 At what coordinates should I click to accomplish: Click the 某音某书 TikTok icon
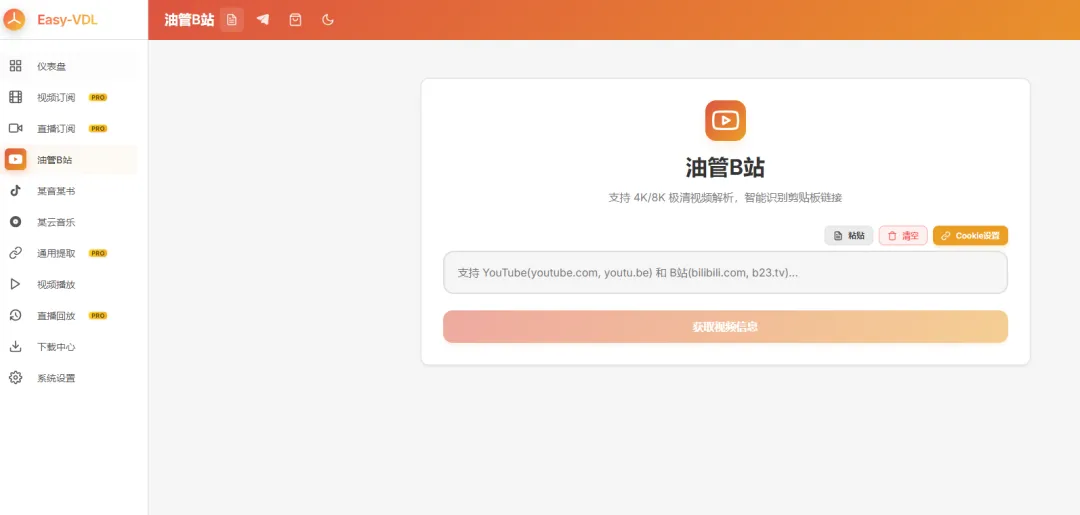click(15, 191)
